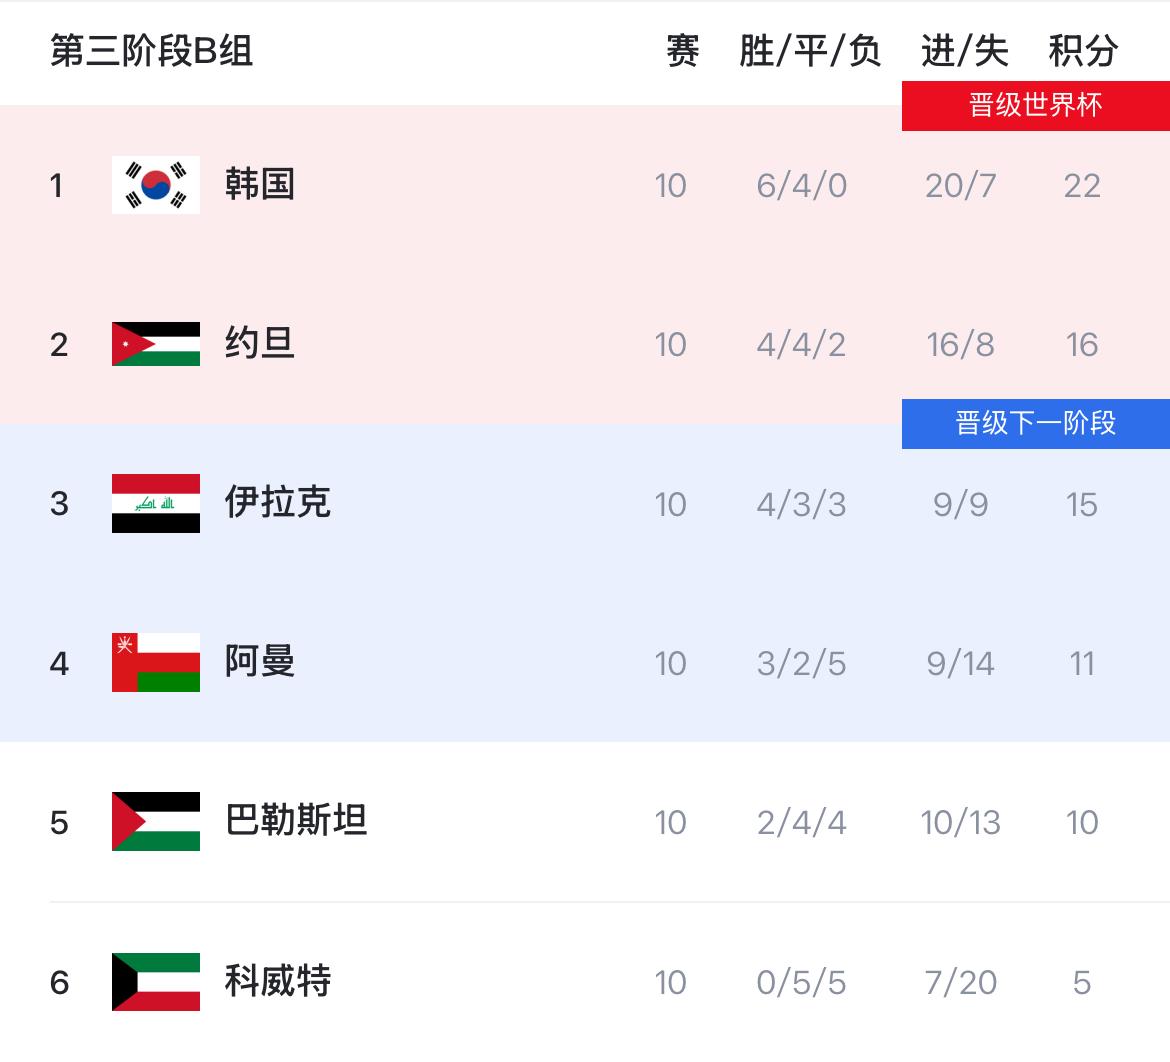The height and width of the screenshot is (1062, 1170).
Task: Click the 积分 column header
Action: 1083,51
